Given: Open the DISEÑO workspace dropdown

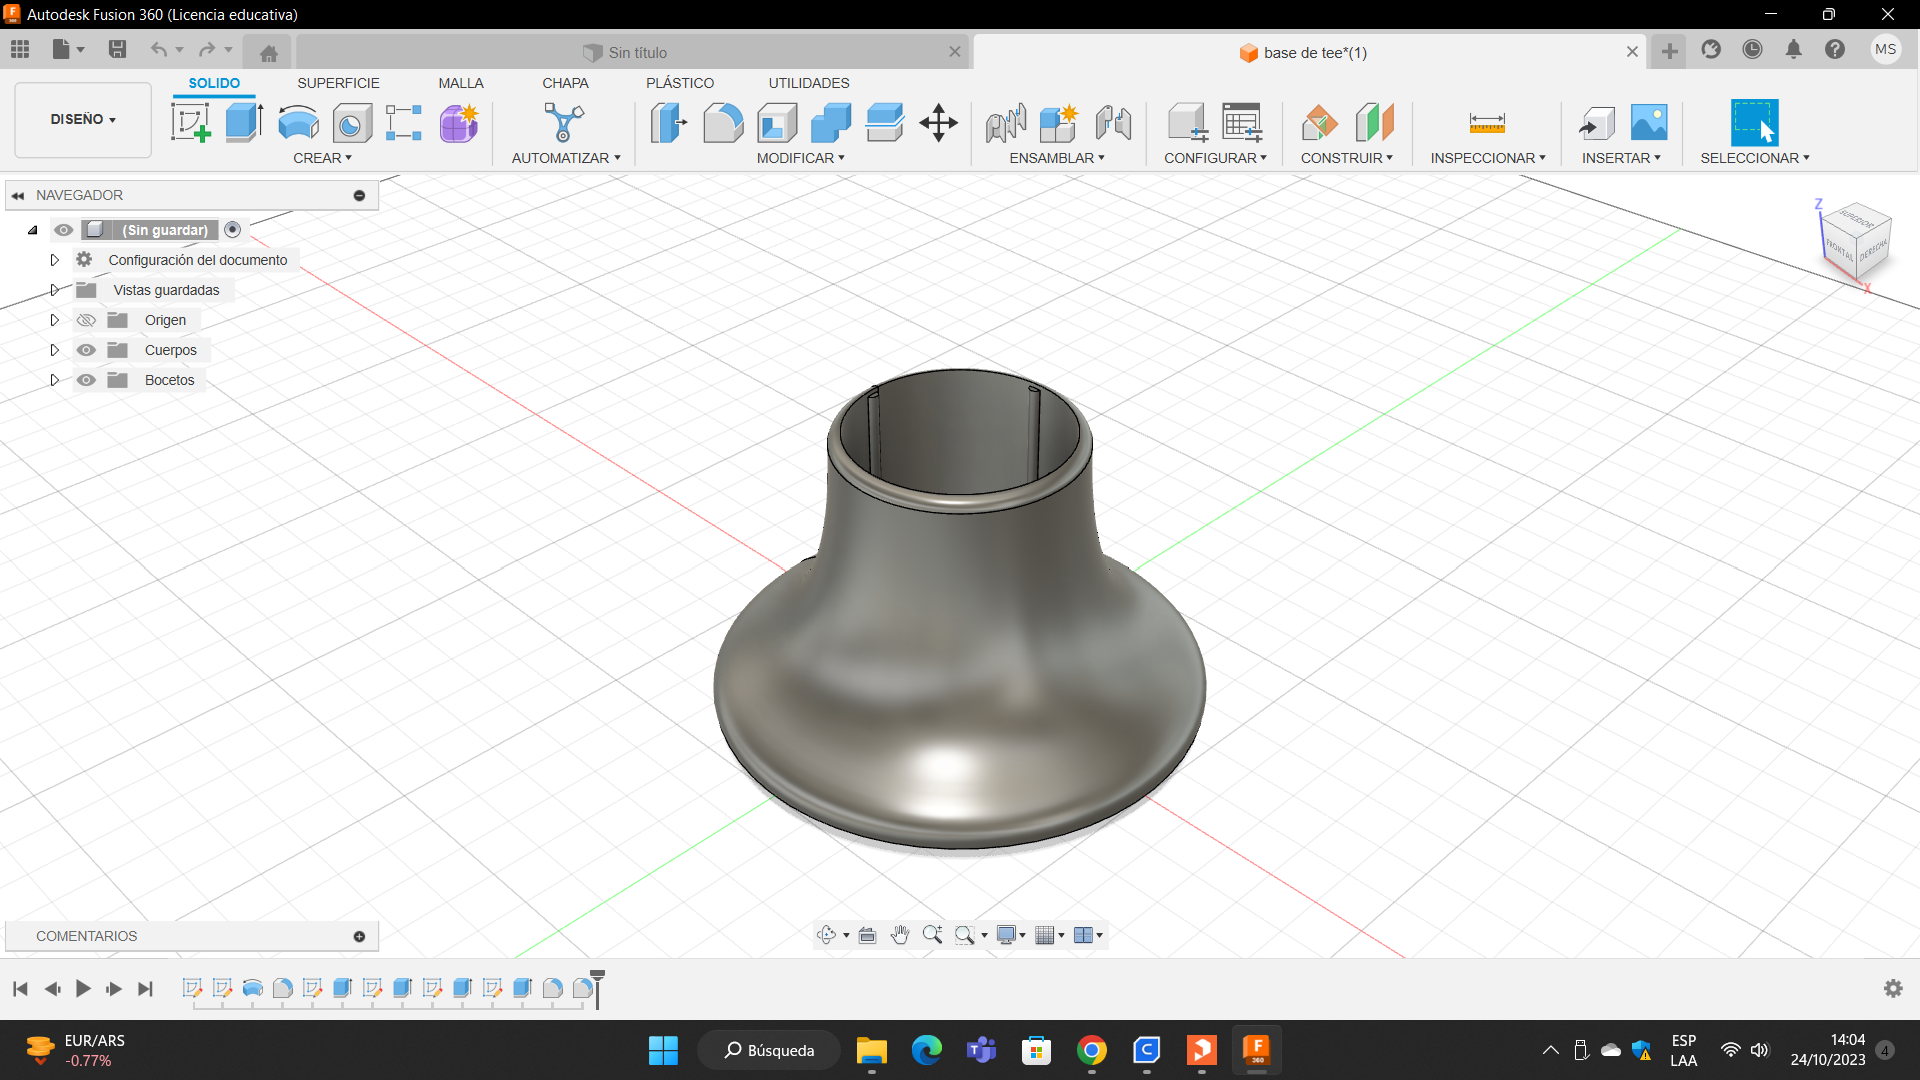Looking at the screenshot, I should (83, 119).
